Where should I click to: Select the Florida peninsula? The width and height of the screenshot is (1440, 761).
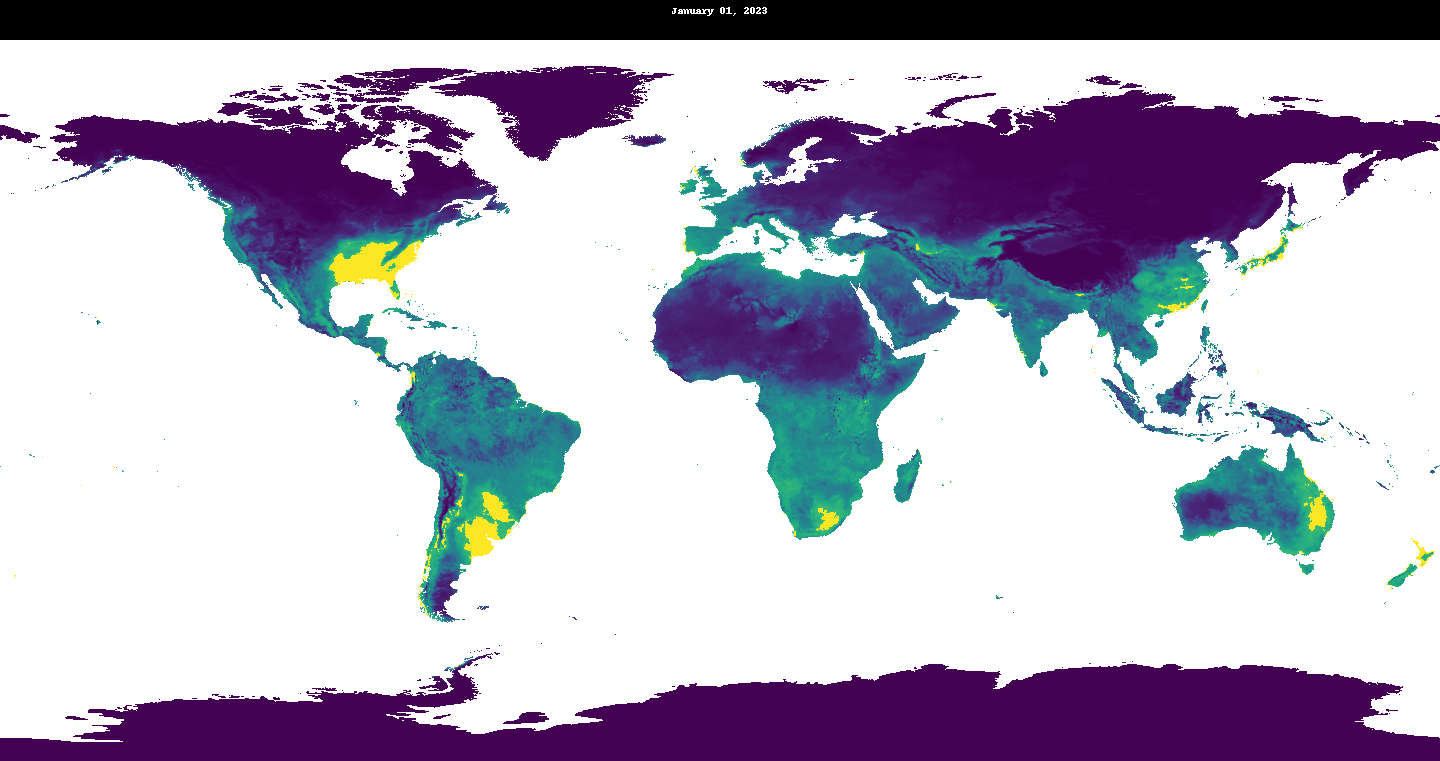397,291
